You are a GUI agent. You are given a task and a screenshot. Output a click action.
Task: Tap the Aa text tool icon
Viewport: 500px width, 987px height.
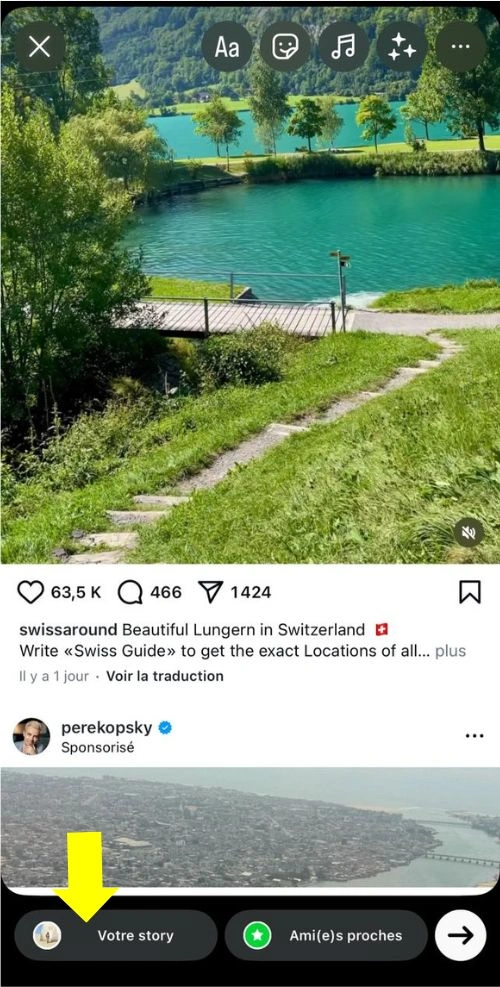tap(227, 47)
